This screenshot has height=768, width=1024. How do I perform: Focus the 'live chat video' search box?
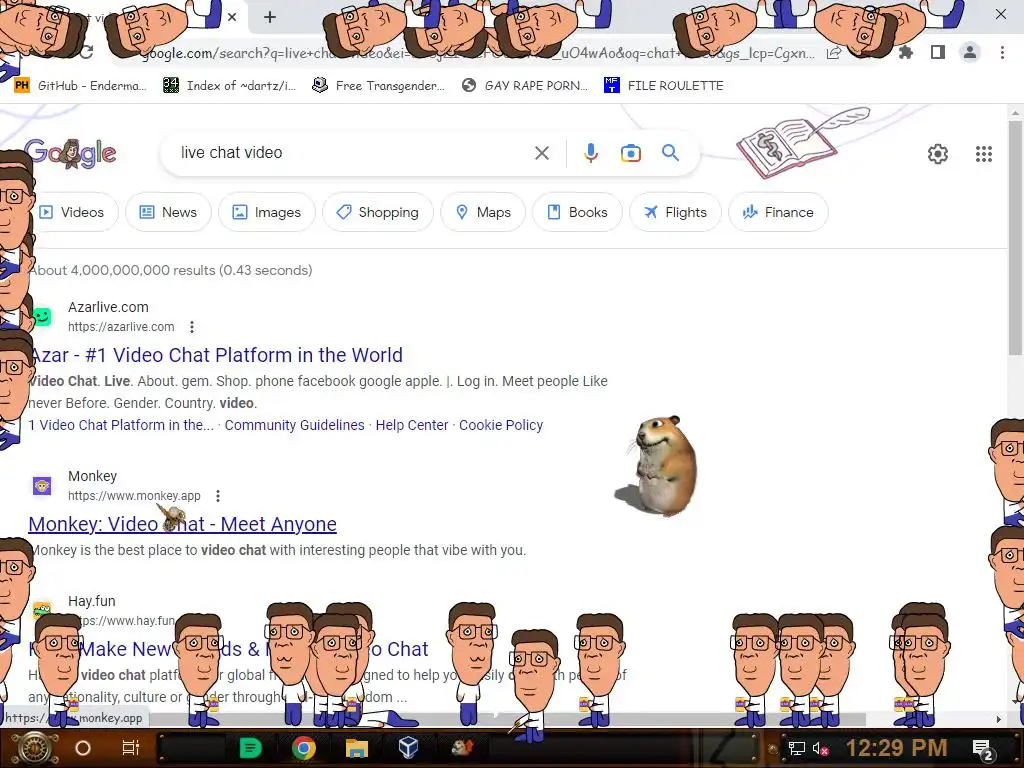pyautogui.click(x=353, y=153)
